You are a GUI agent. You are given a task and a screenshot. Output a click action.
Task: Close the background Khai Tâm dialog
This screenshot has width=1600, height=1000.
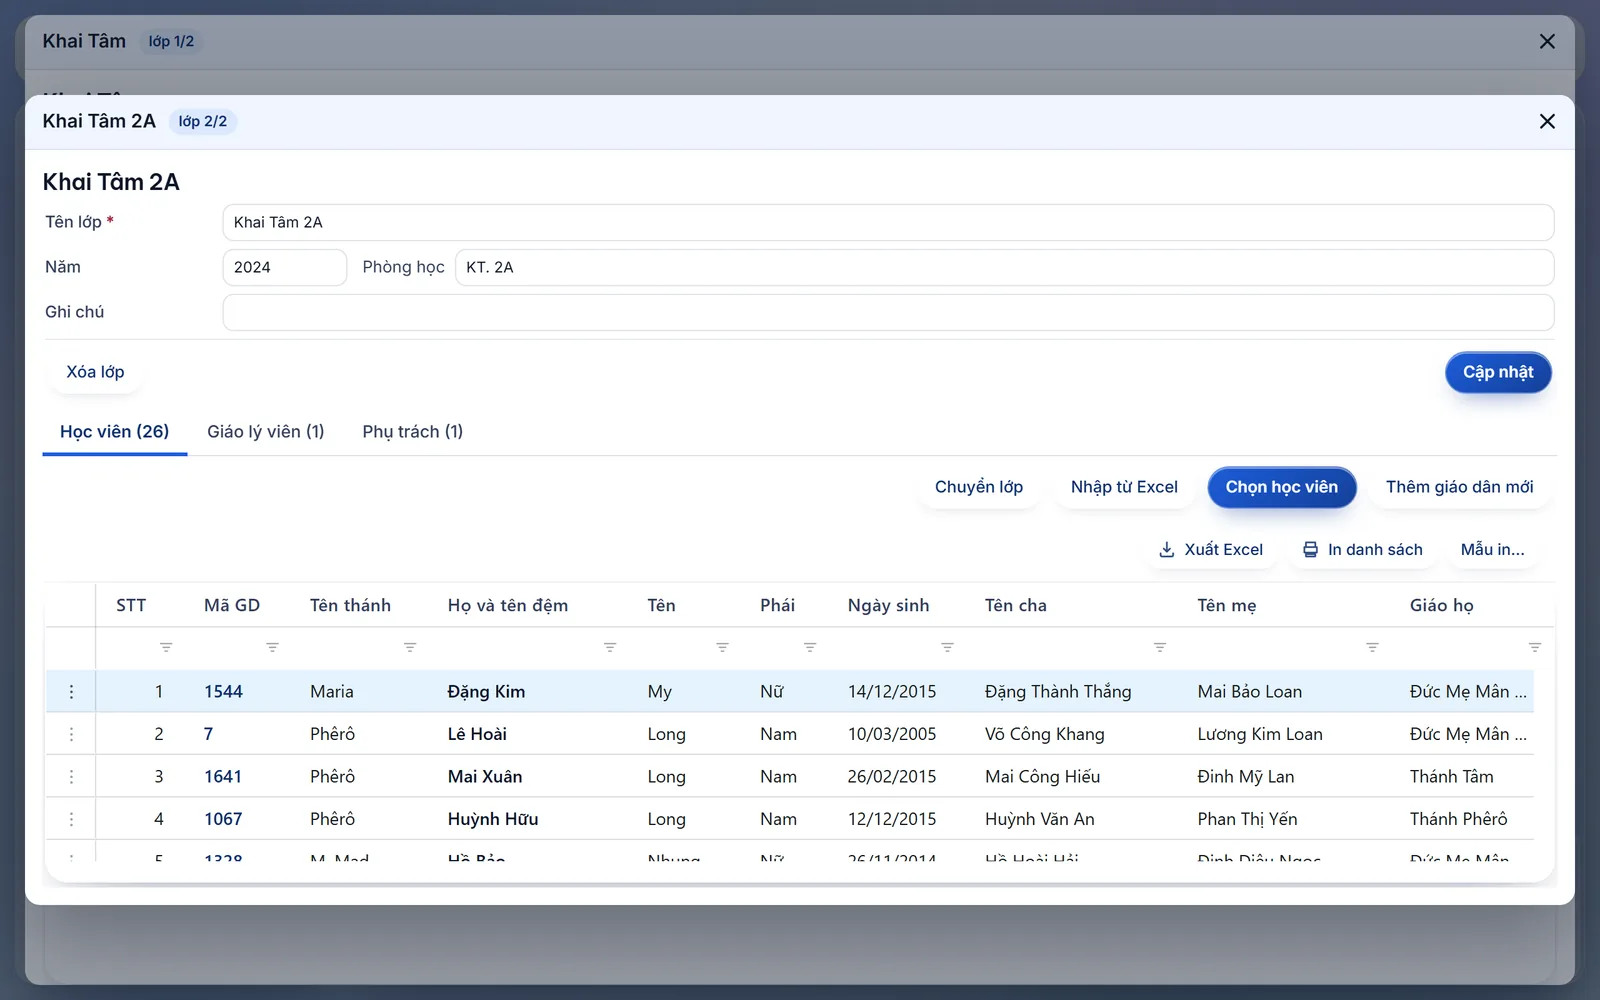pyautogui.click(x=1547, y=41)
